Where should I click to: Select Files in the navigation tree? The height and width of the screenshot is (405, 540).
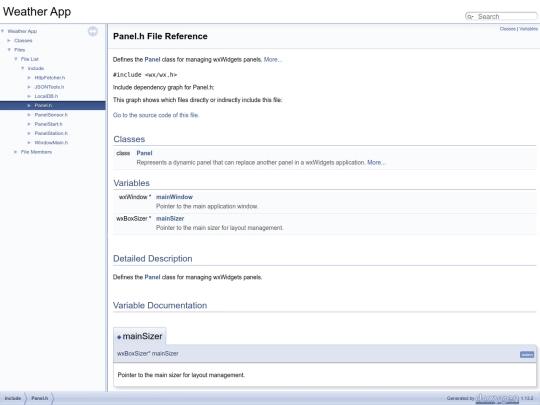pyautogui.click(x=20, y=50)
